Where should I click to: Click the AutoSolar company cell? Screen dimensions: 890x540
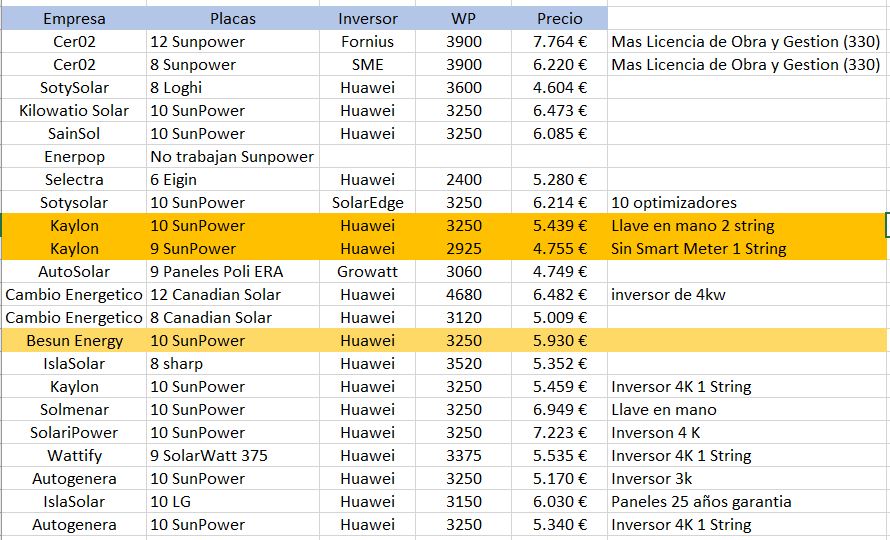point(74,271)
